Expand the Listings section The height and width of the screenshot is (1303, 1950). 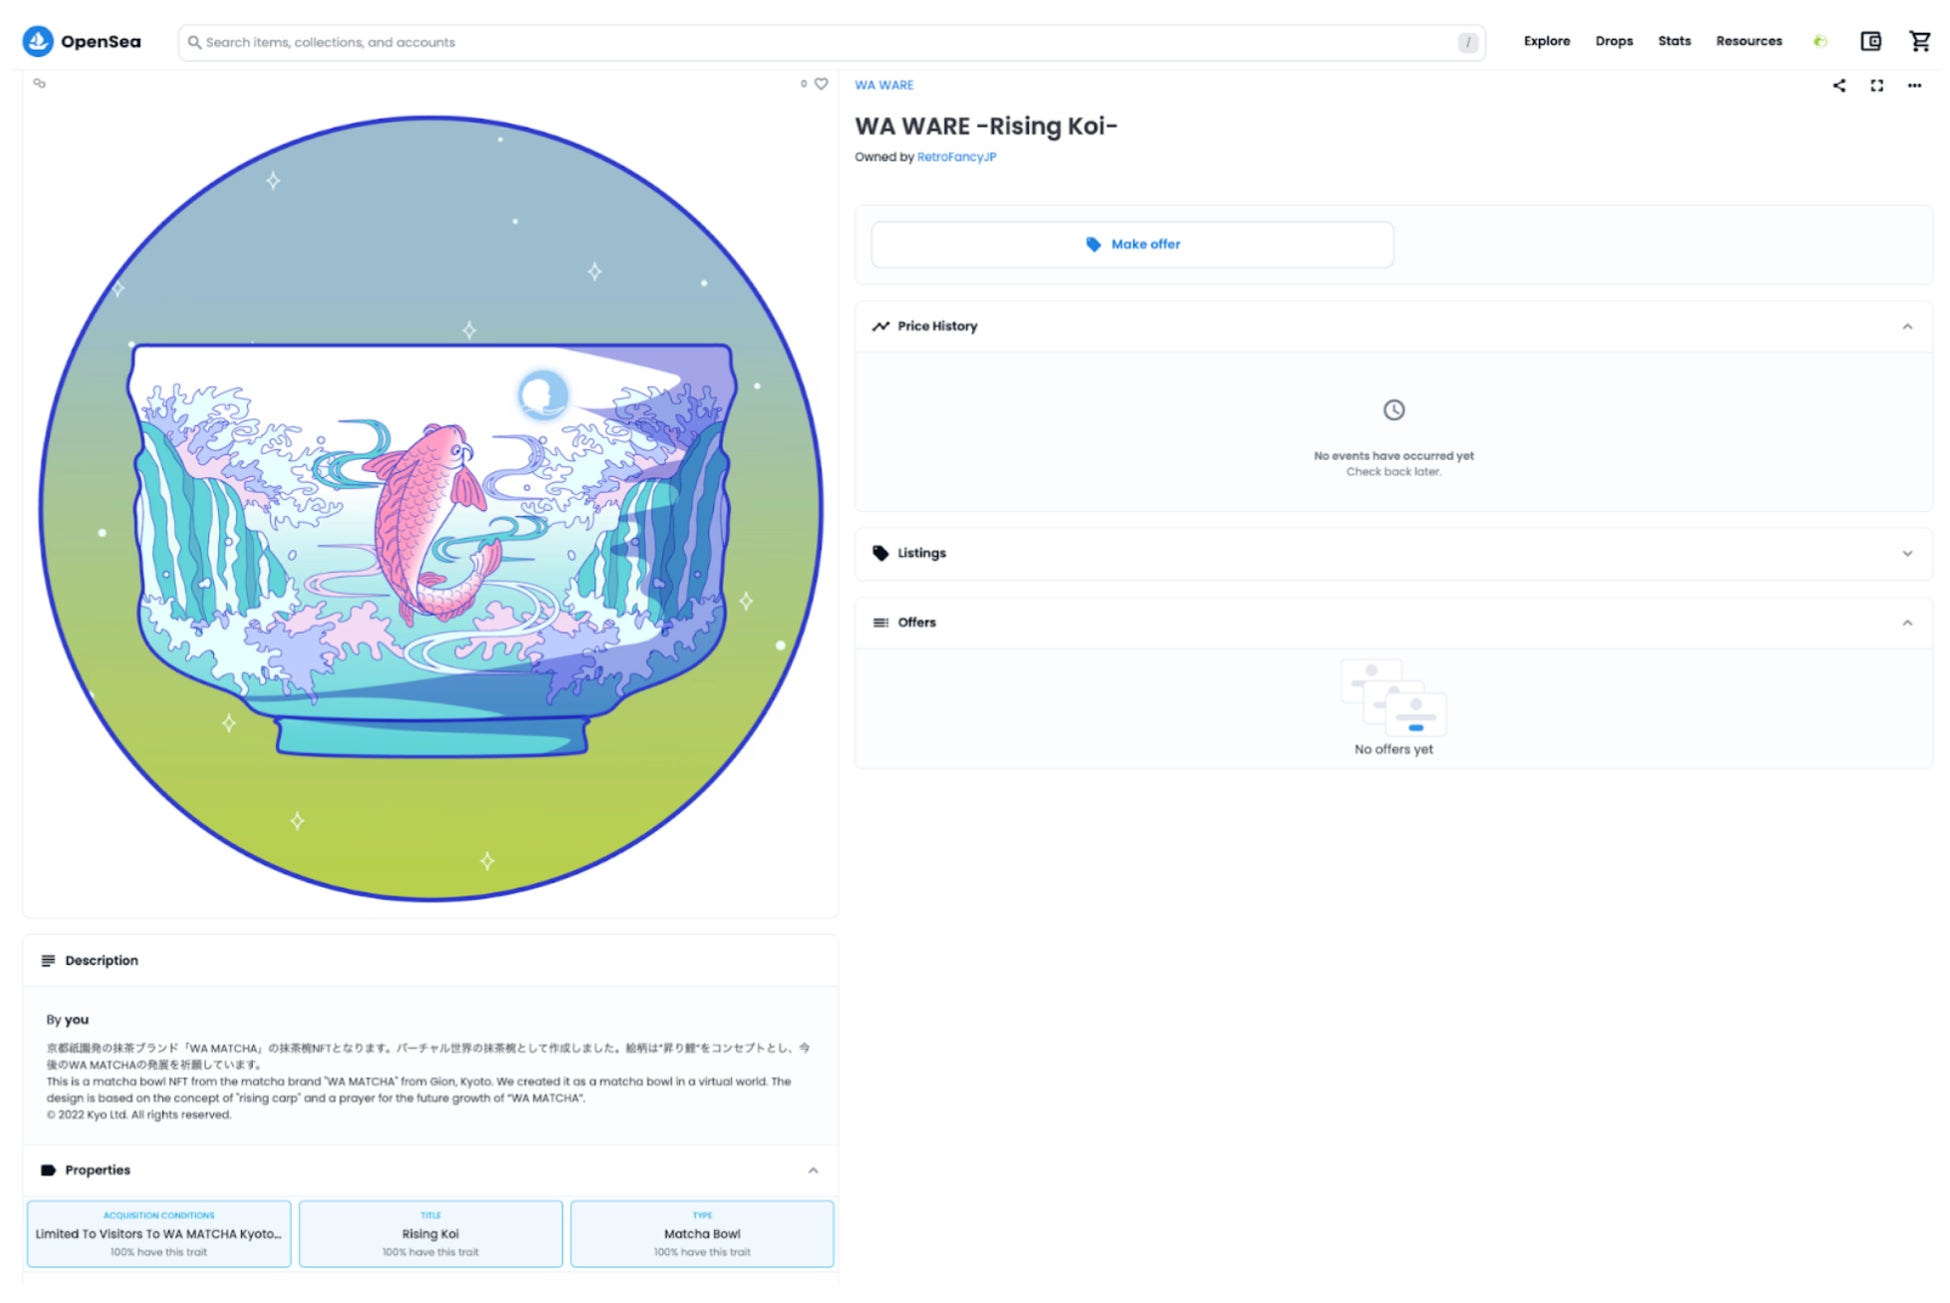(1907, 553)
